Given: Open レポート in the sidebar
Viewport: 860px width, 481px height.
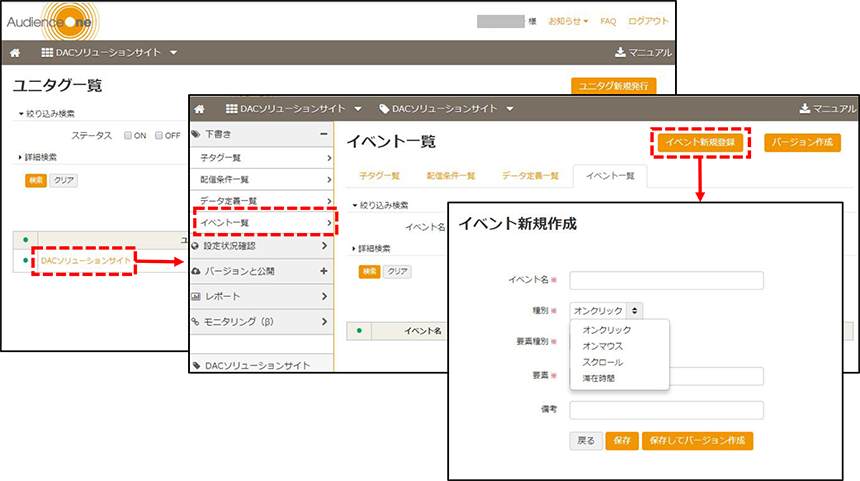Looking at the screenshot, I should coord(262,296).
